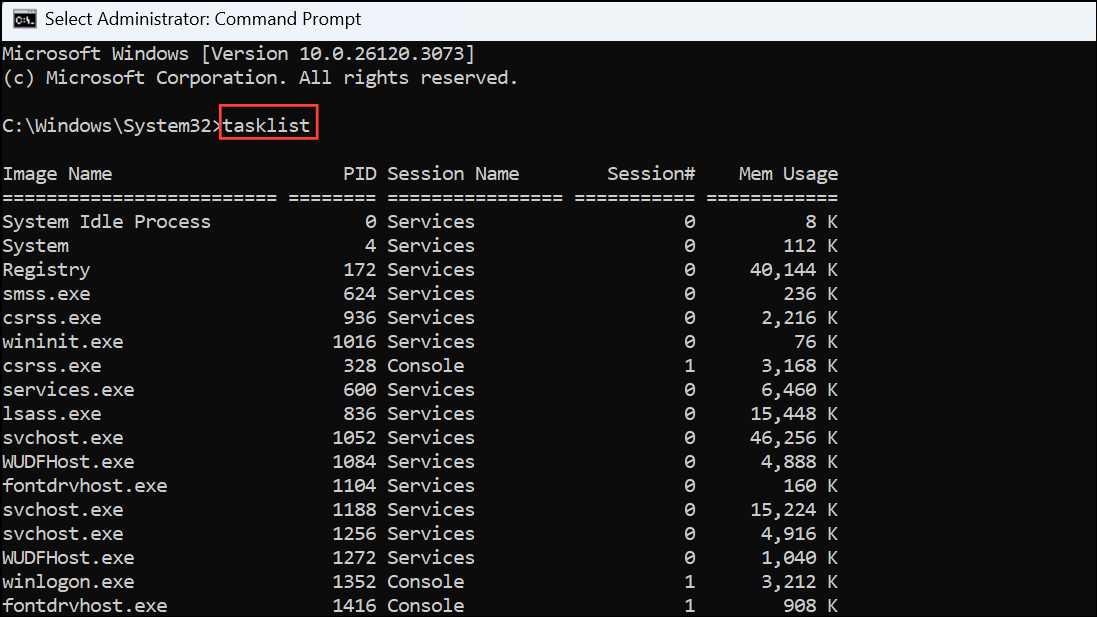Viewport: 1097px width, 617px height.
Task: Select the fontdrvhost.exe entry with PID 1416
Action: point(84,605)
